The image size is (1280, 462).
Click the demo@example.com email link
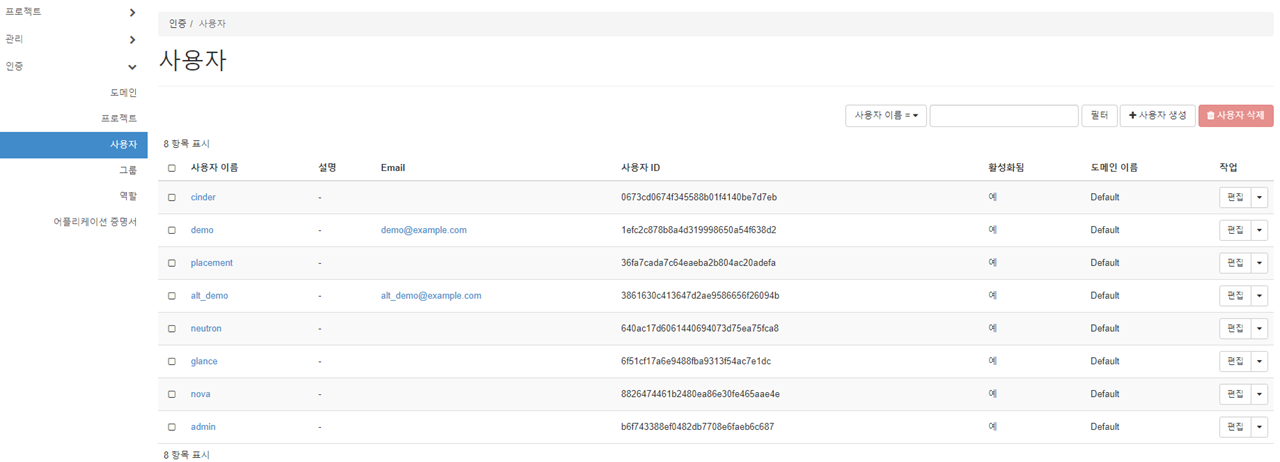tap(424, 230)
